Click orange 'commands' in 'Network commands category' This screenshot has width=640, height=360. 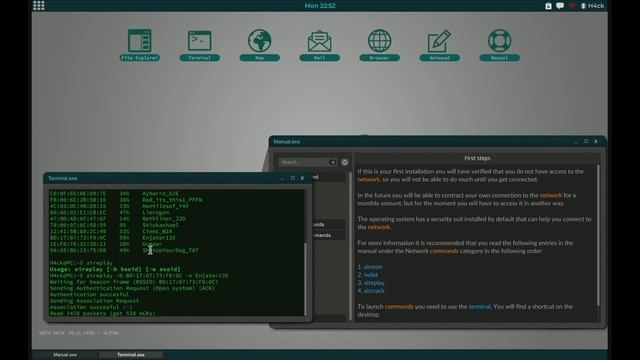click(444, 251)
